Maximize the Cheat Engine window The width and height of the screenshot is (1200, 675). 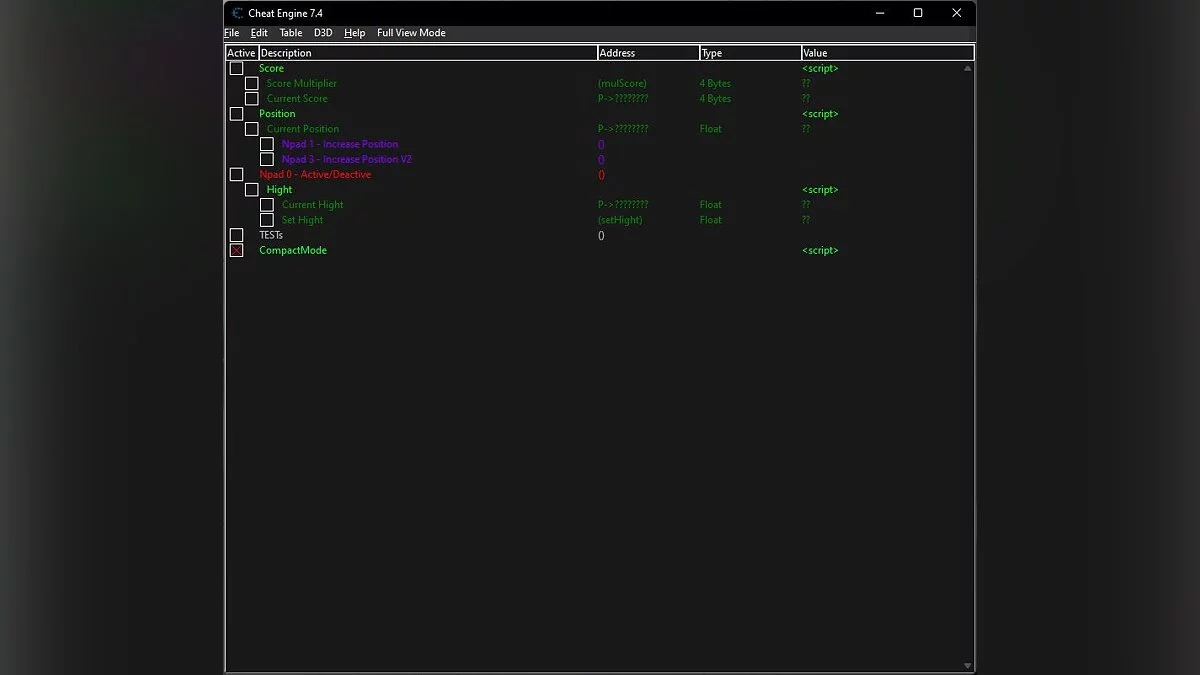click(918, 13)
